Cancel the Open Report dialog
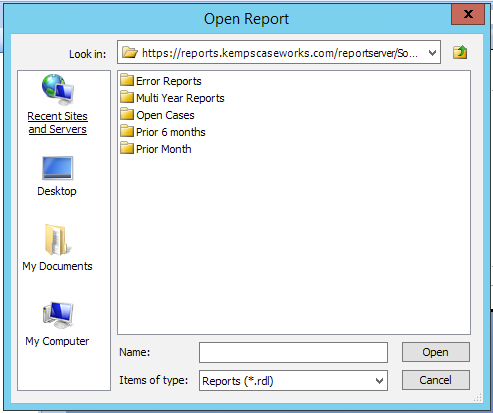This screenshot has height=413, width=493. click(x=436, y=380)
